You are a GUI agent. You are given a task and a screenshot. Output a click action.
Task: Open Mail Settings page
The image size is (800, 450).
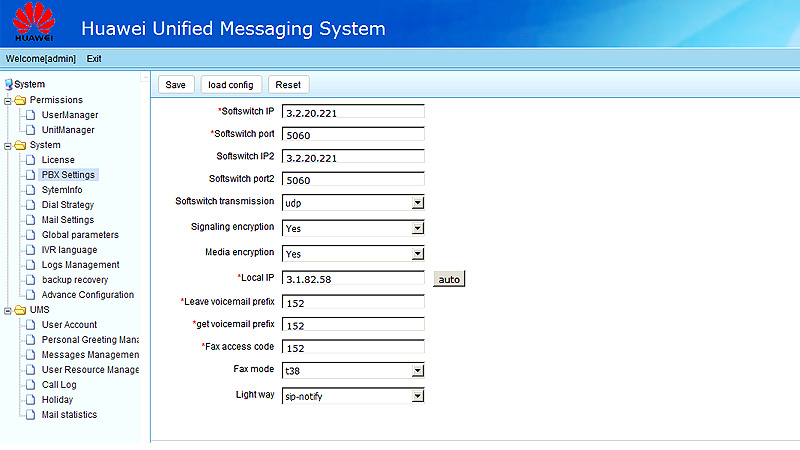pyautogui.click(x=68, y=220)
